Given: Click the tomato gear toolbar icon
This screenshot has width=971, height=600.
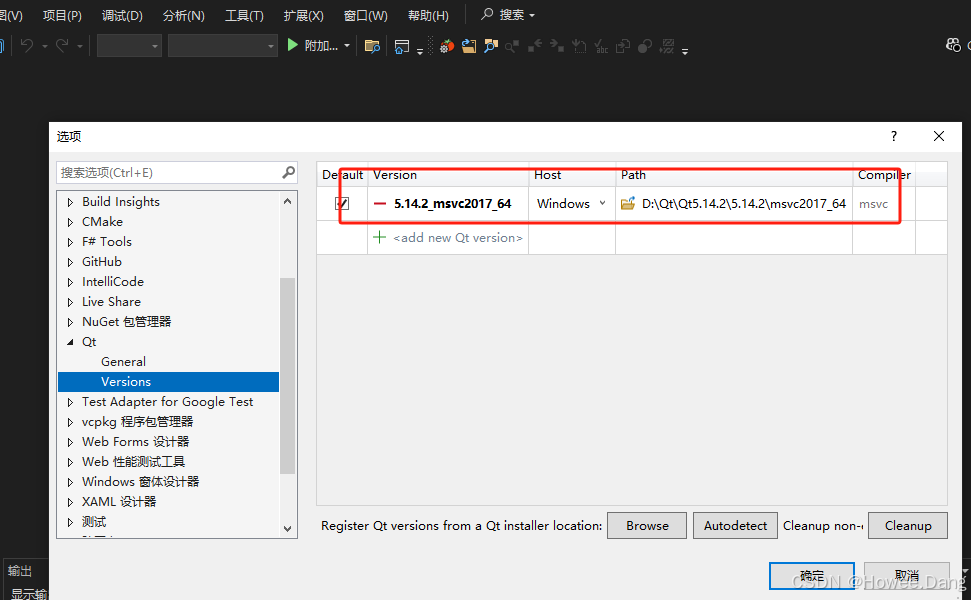Looking at the screenshot, I should pyautogui.click(x=446, y=46).
